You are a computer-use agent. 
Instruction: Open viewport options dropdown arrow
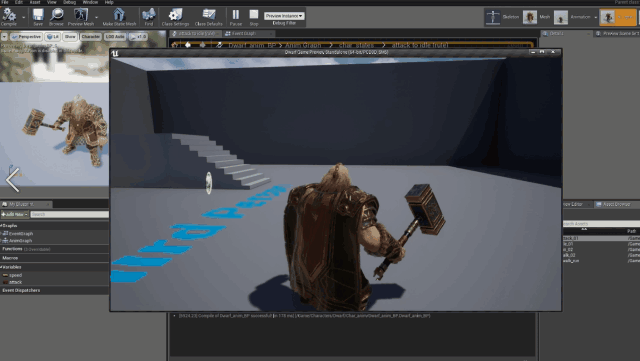(x=4, y=37)
